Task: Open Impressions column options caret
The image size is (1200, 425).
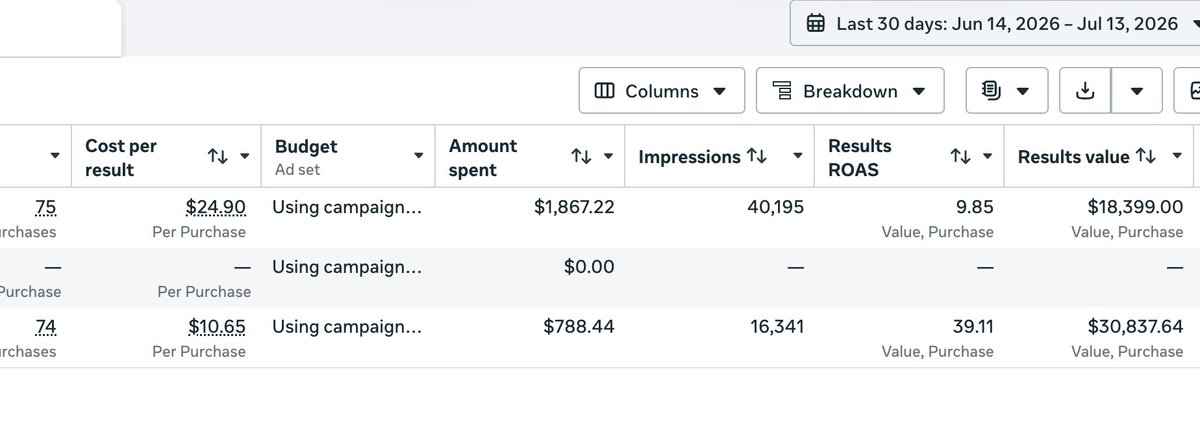Action: (x=798, y=156)
